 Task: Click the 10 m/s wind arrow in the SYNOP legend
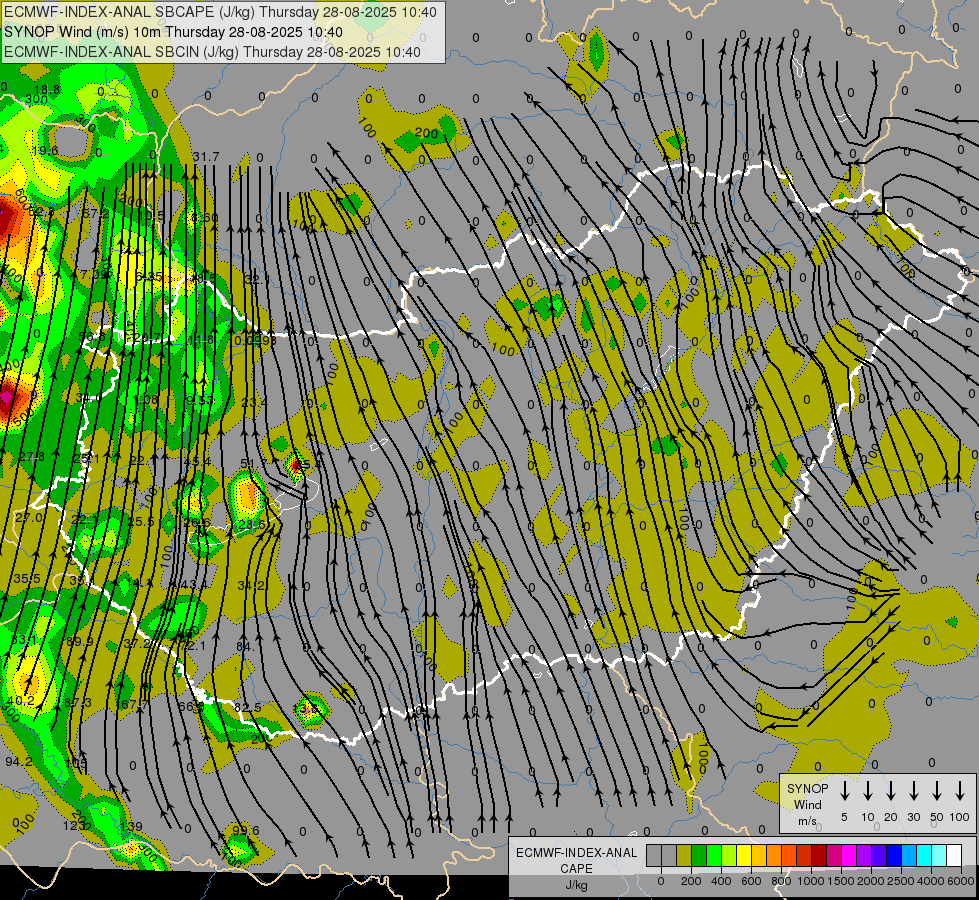pyautogui.click(x=867, y=790)
